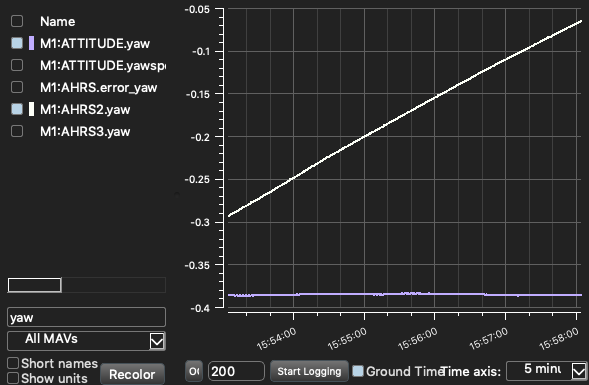The height and width of the screenshot is (385, 589).
Task: Uncheck M1:AHRS2.yaw checkbox
Action: [17, 109]
